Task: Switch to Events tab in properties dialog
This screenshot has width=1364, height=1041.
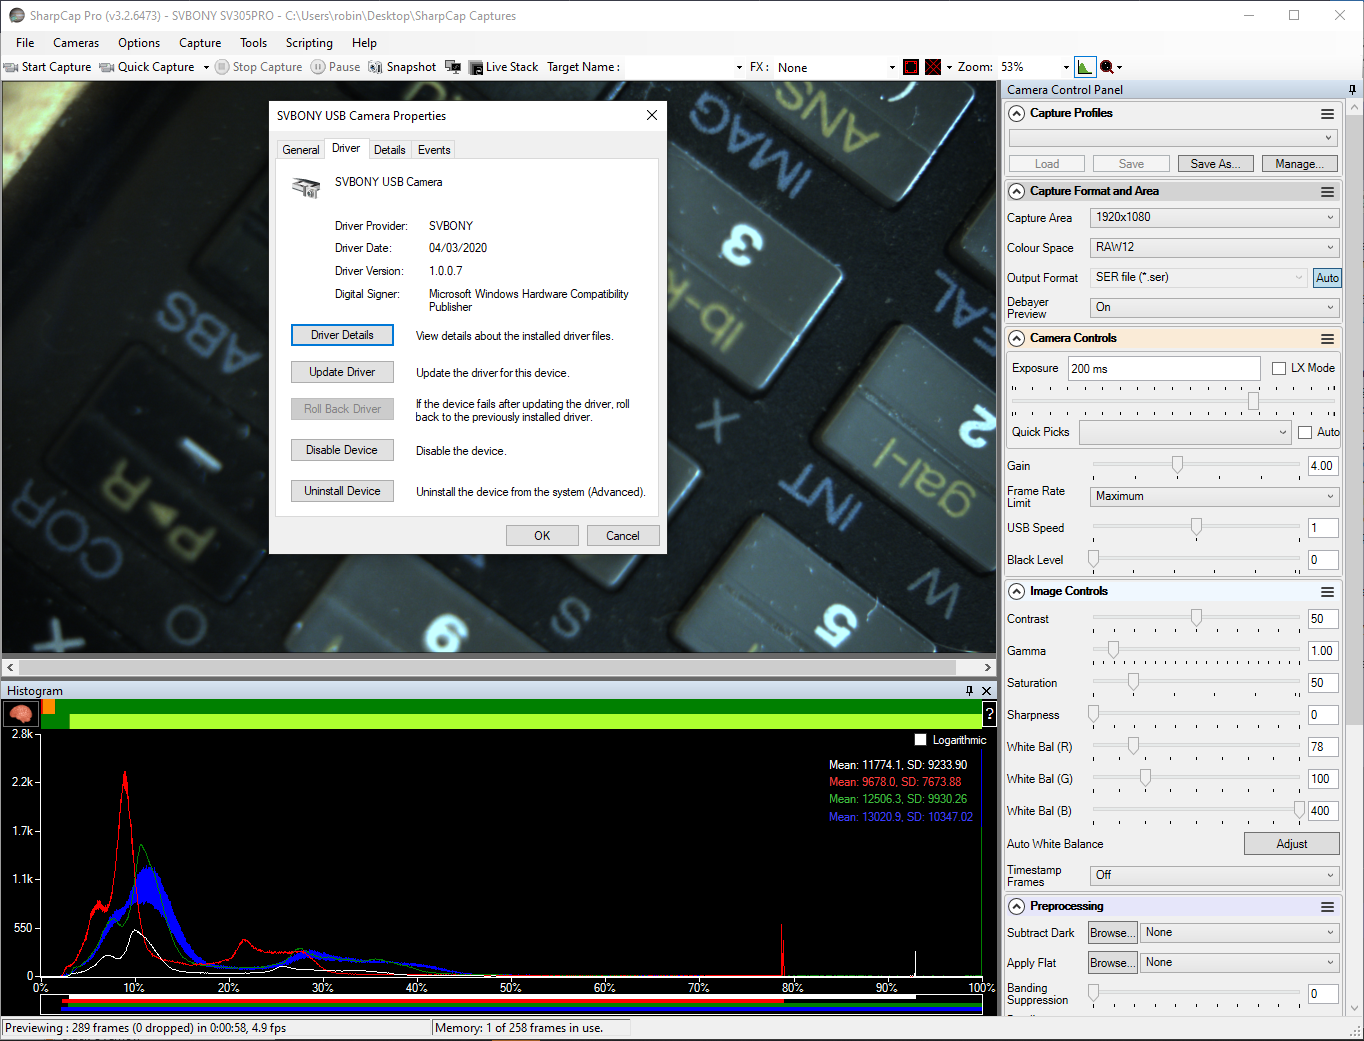Action: coord(434,150)
